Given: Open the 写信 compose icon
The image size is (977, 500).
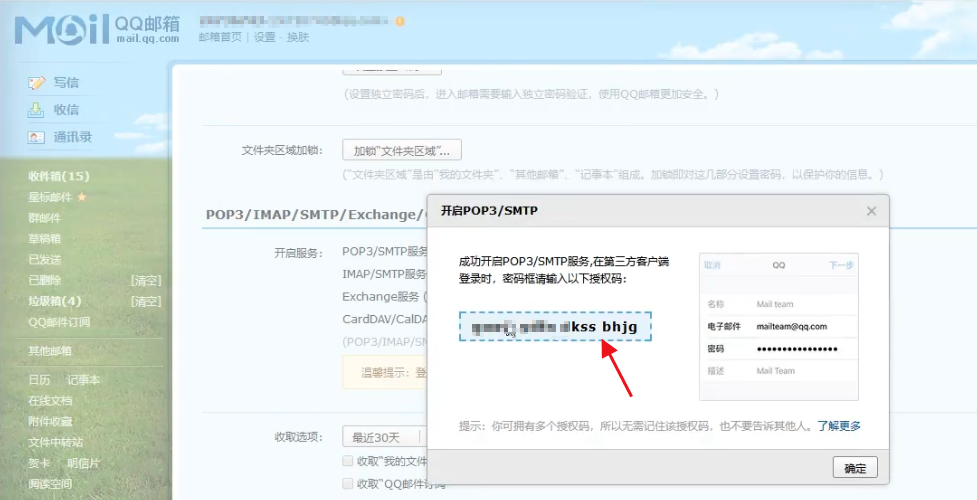Looking at the screenshot, I should pyautogui.click(x=37, y=82).
